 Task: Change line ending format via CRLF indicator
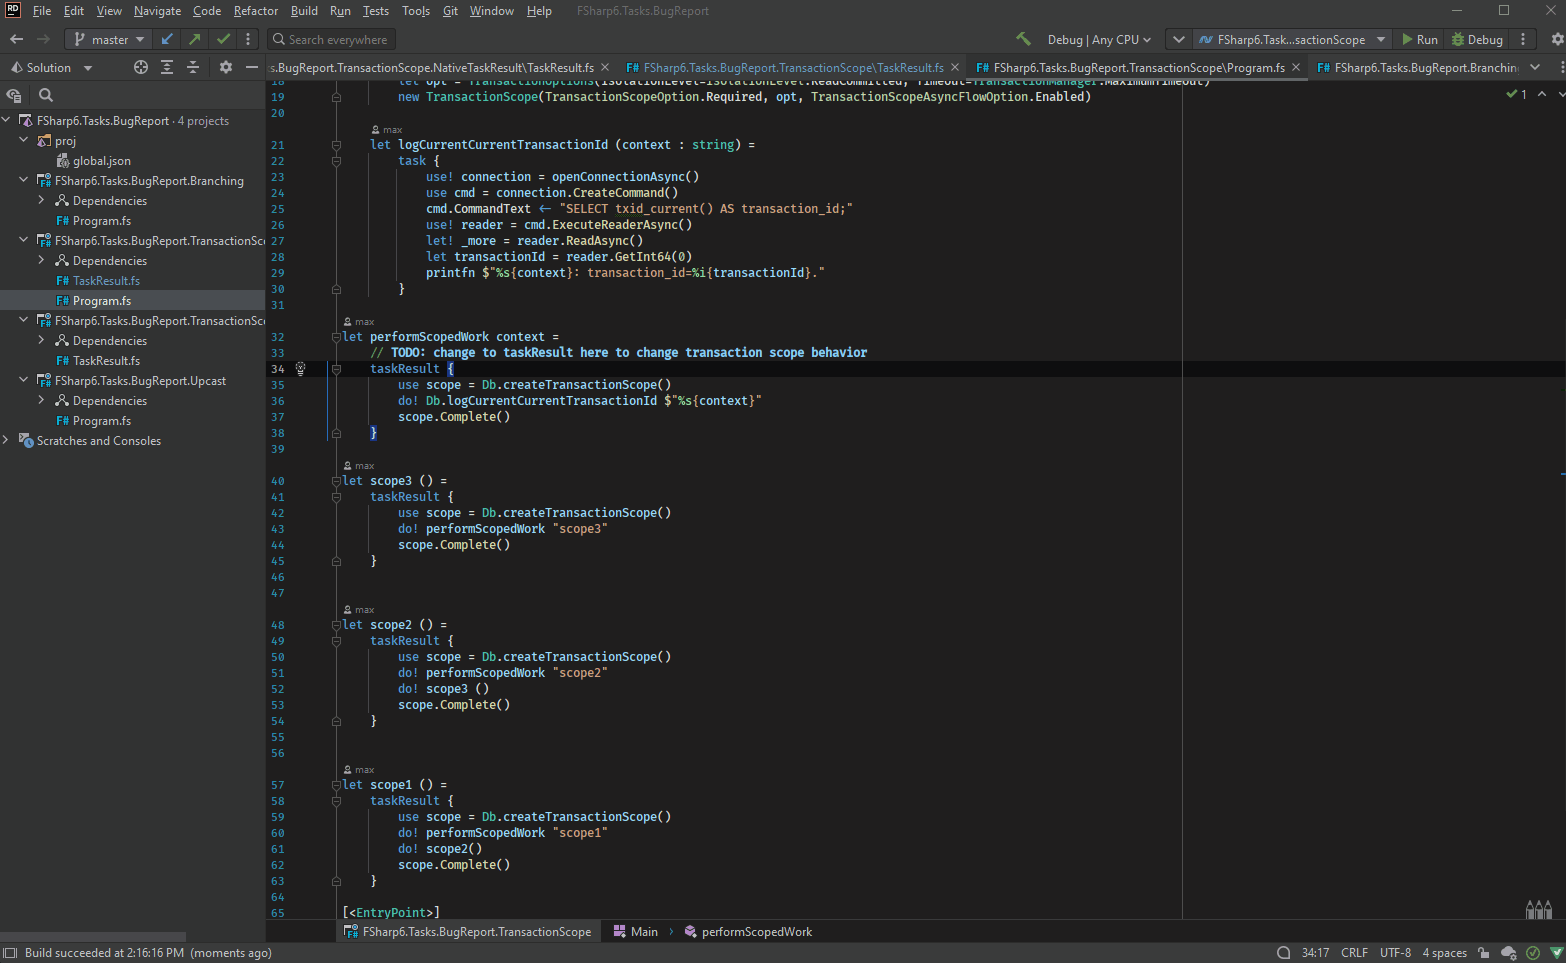point(1354,952)
